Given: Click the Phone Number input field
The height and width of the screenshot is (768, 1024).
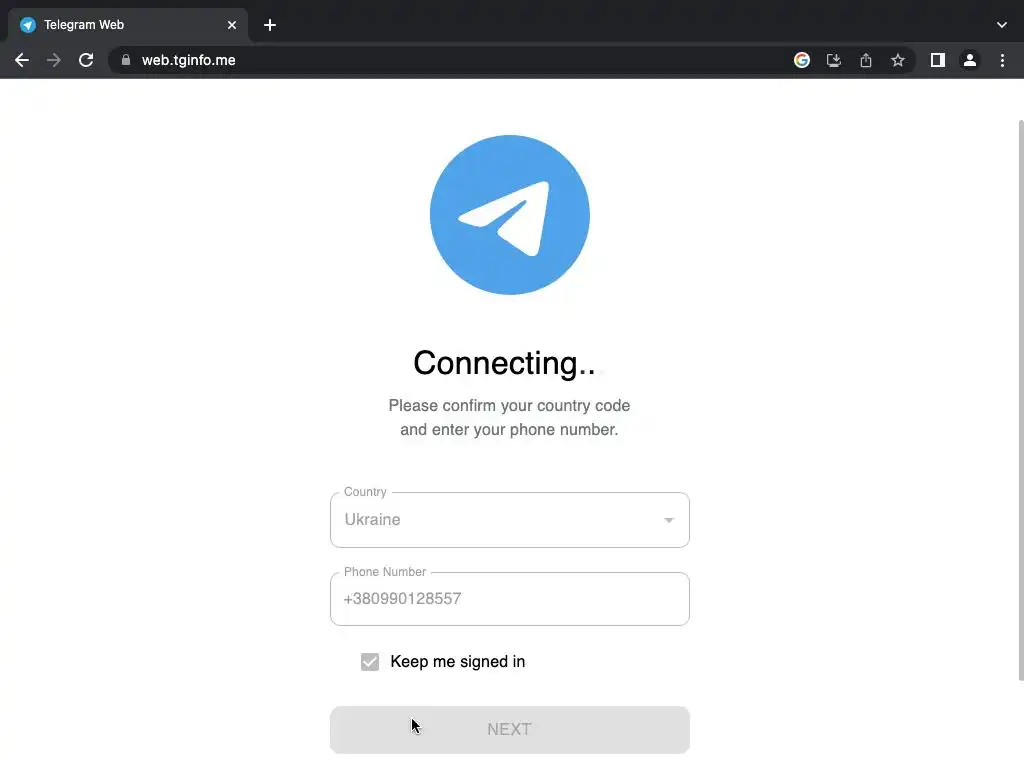Looking at the screenshot, I should point(509,599).
